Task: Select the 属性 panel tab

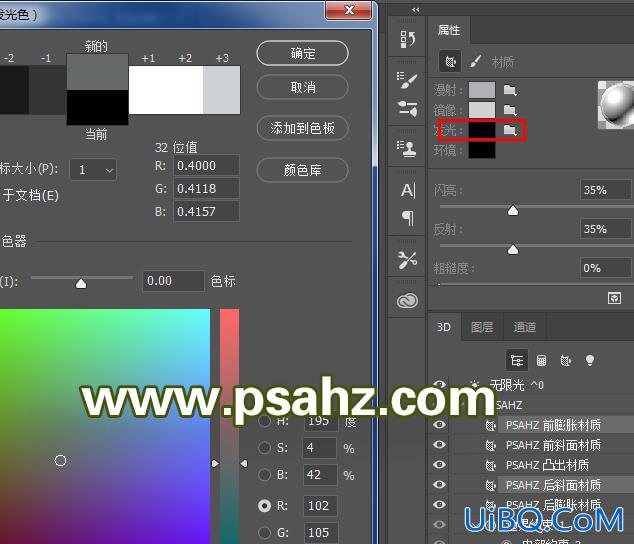Action: pyautogui.click(x=449, y=30)
